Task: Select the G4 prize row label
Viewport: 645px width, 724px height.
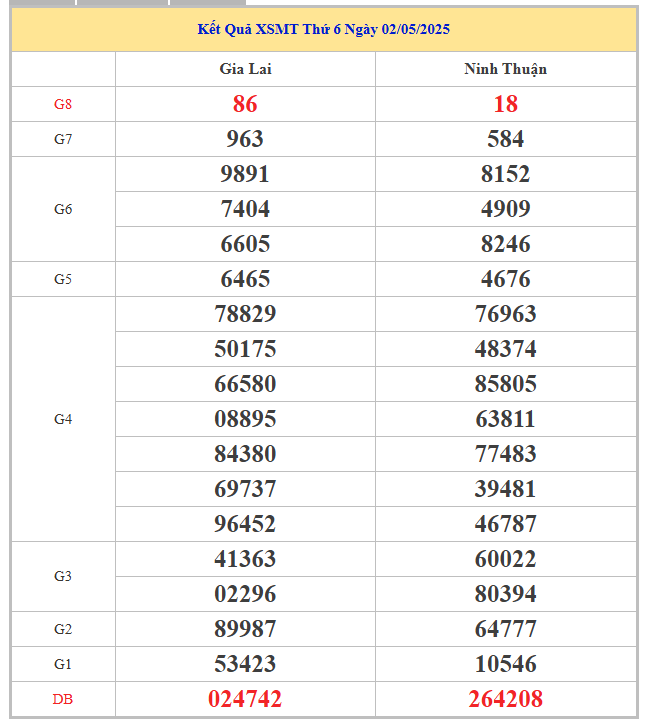Action: [63, 419]
